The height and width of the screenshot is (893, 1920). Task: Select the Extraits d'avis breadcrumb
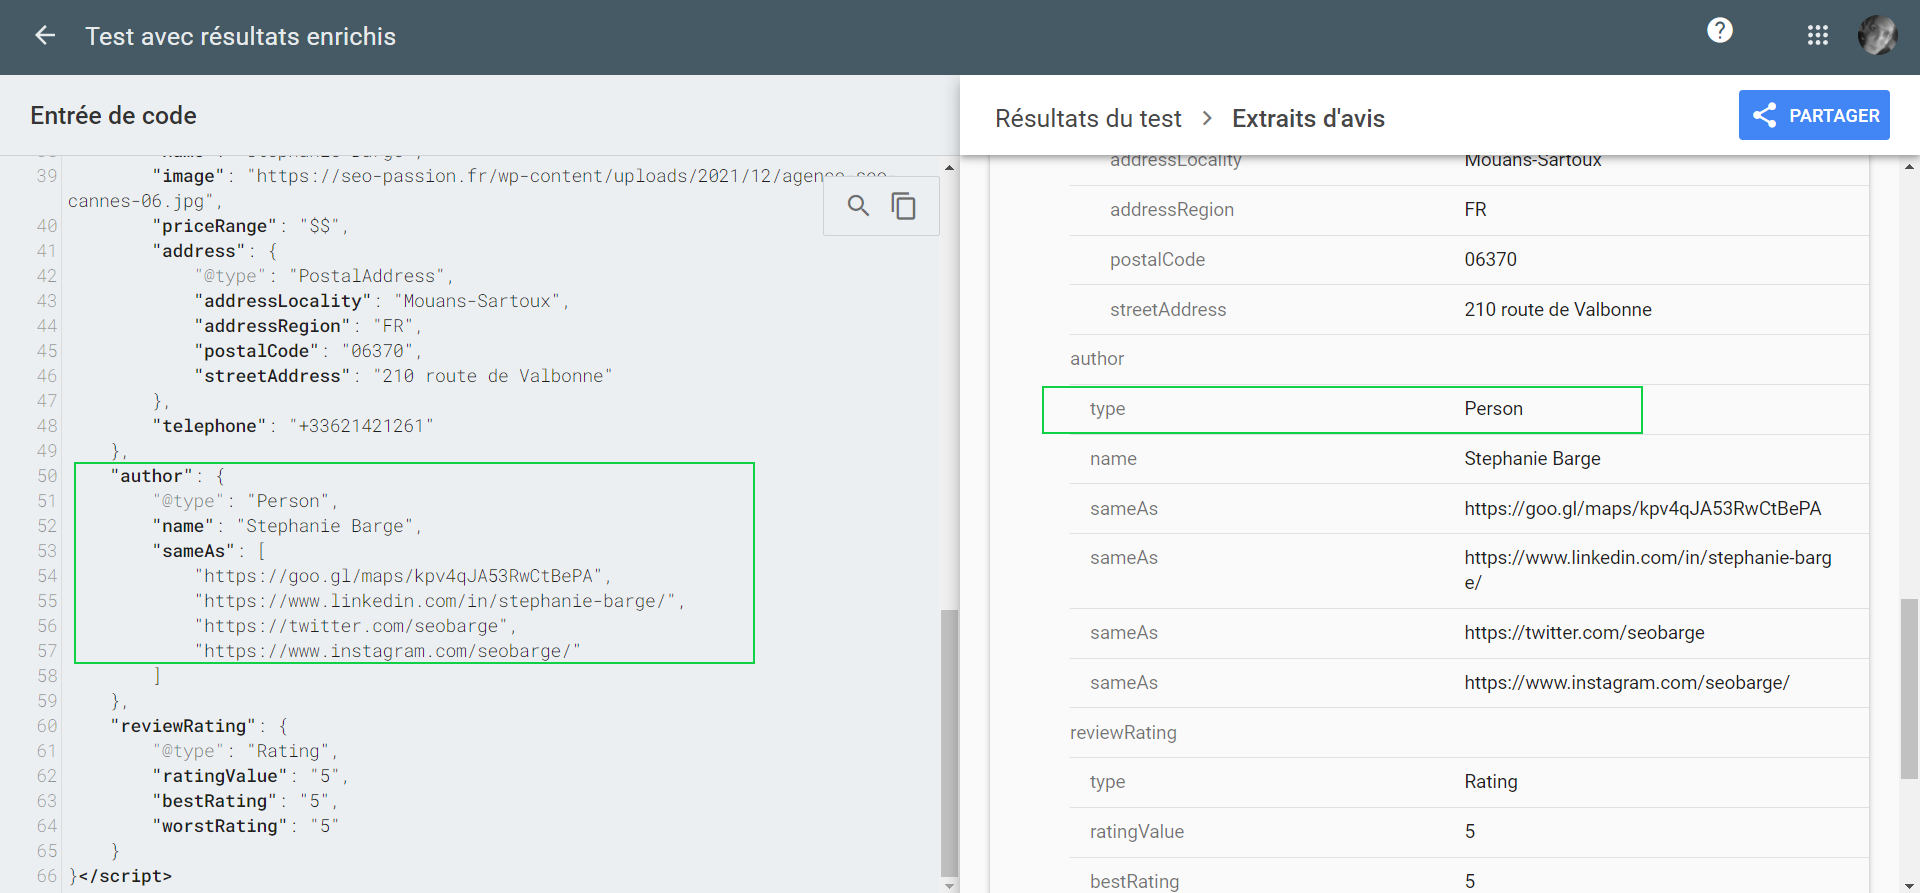(1307, 119)
